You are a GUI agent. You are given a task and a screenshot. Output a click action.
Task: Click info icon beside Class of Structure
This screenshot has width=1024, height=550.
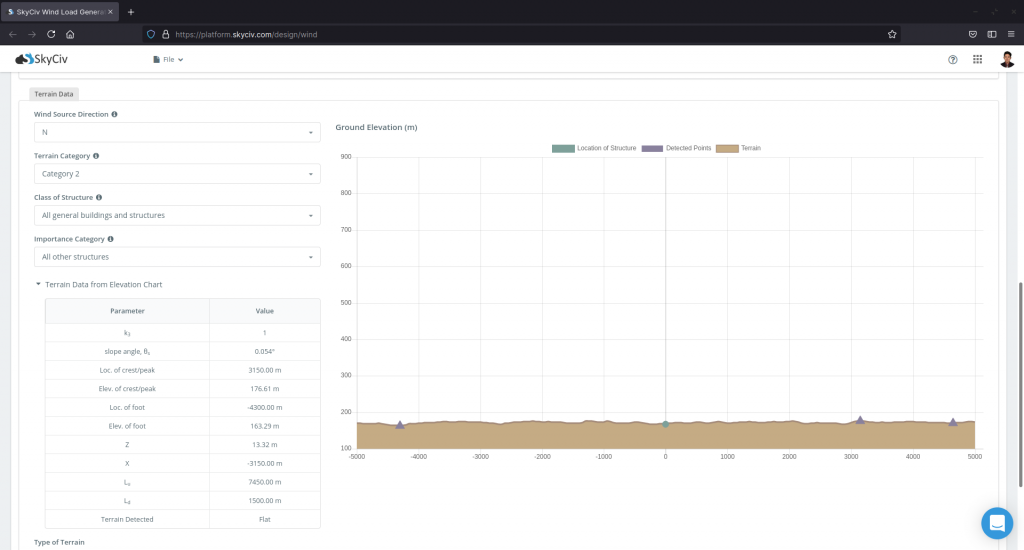pos(99,198)
